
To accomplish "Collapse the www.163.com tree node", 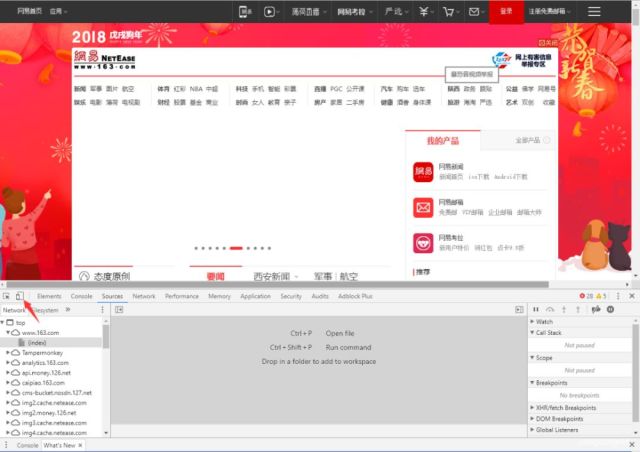I will [x=8, y=333].
